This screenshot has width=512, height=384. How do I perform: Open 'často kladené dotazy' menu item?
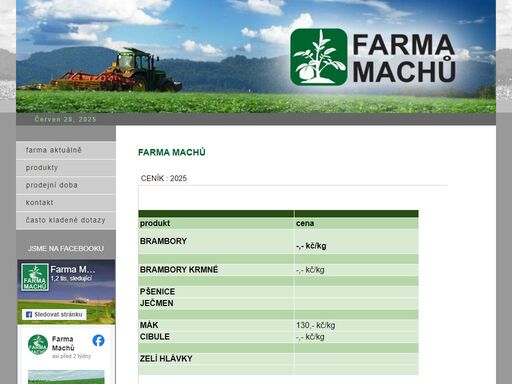click(66, 220)
